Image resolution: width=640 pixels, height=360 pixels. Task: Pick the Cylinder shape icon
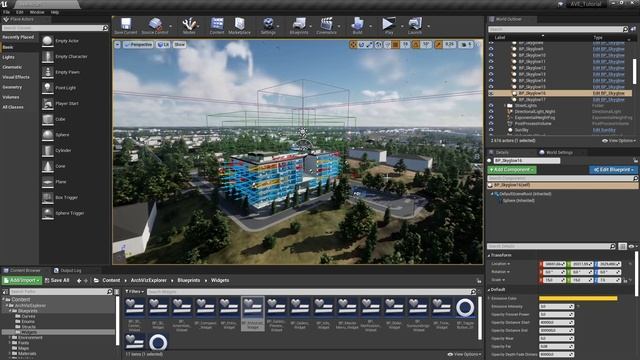tap(47, 150)
